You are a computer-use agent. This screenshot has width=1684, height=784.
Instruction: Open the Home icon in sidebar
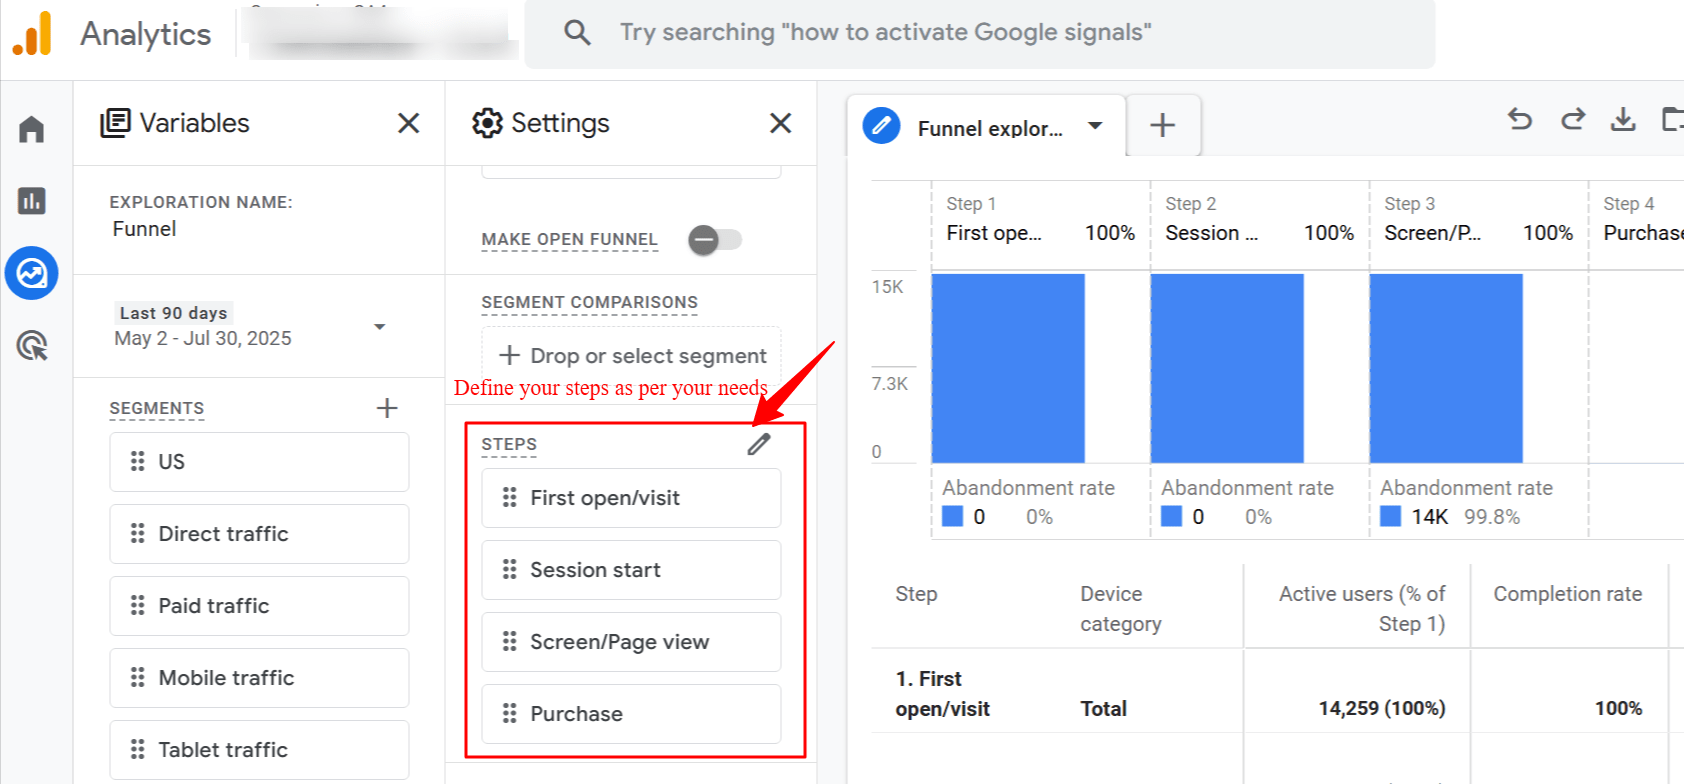click(32, 129)
